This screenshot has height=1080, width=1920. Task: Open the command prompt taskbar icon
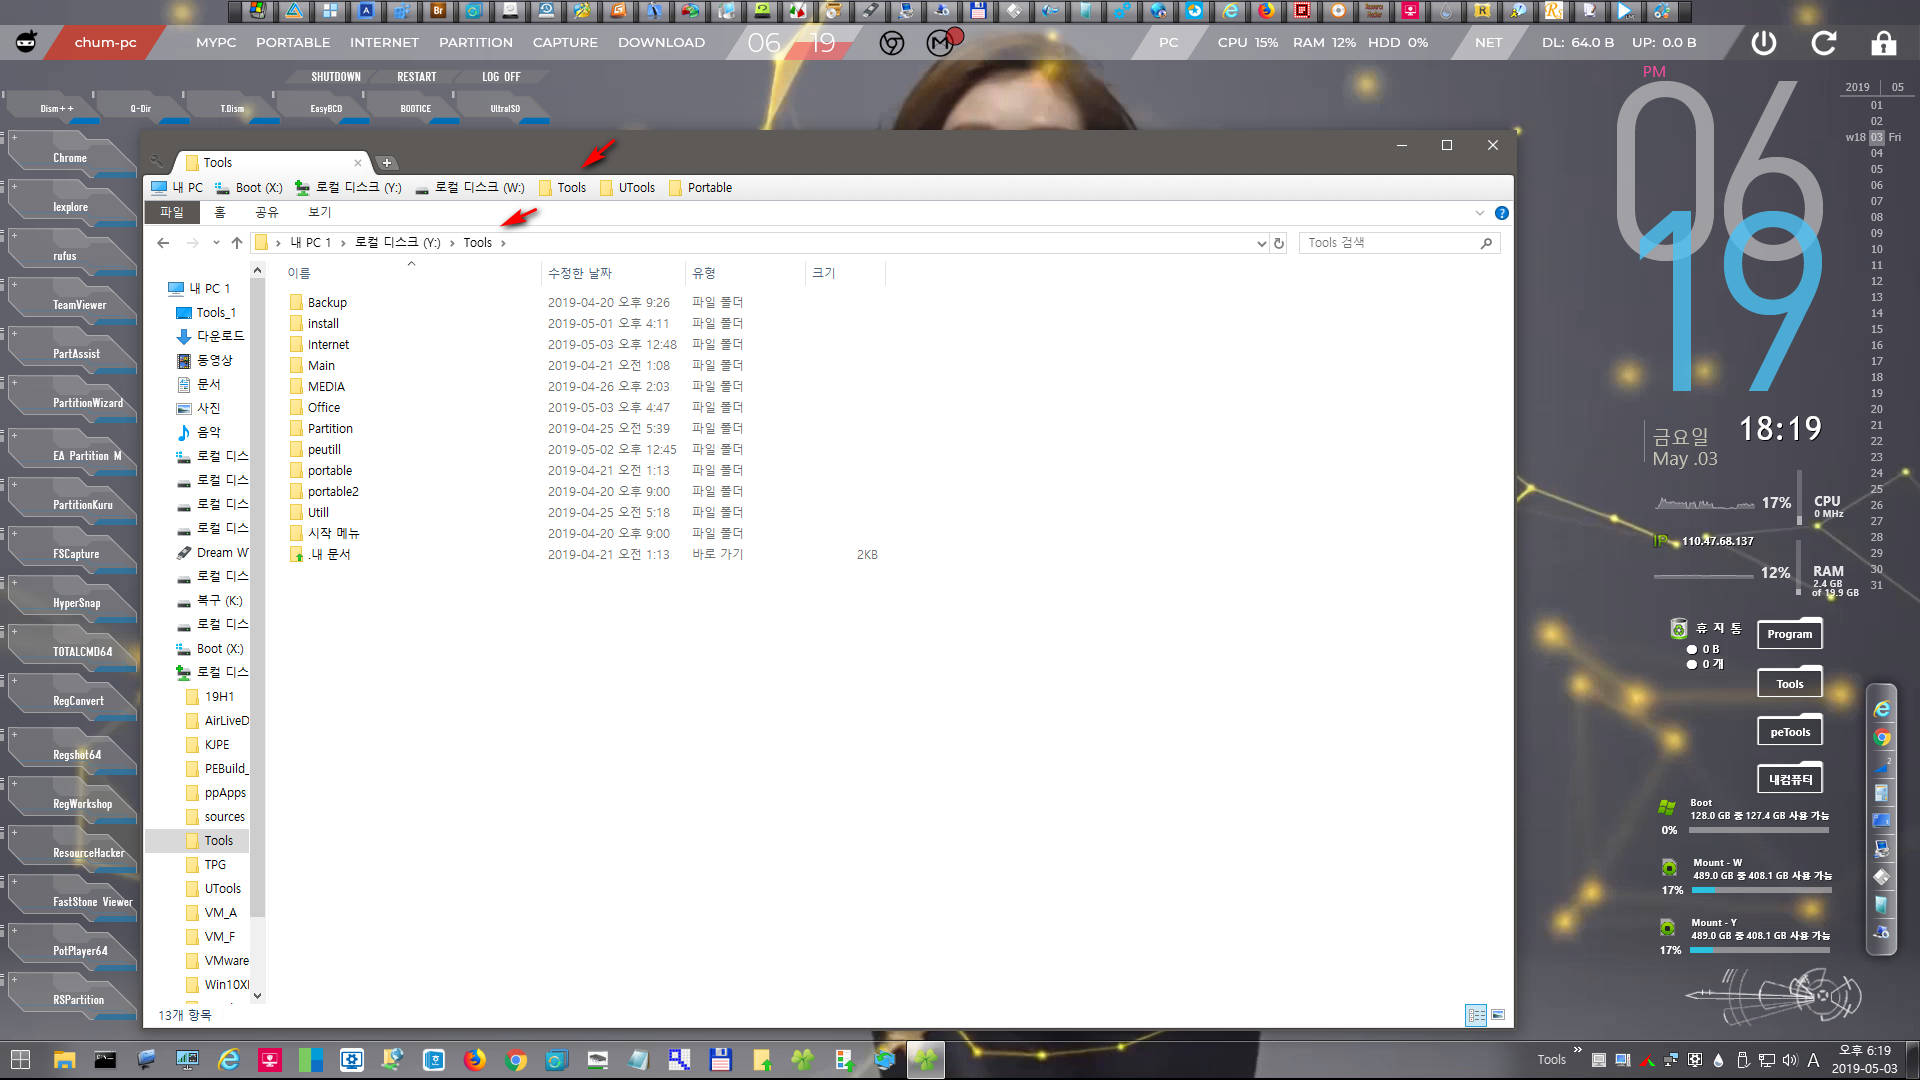105,1060
